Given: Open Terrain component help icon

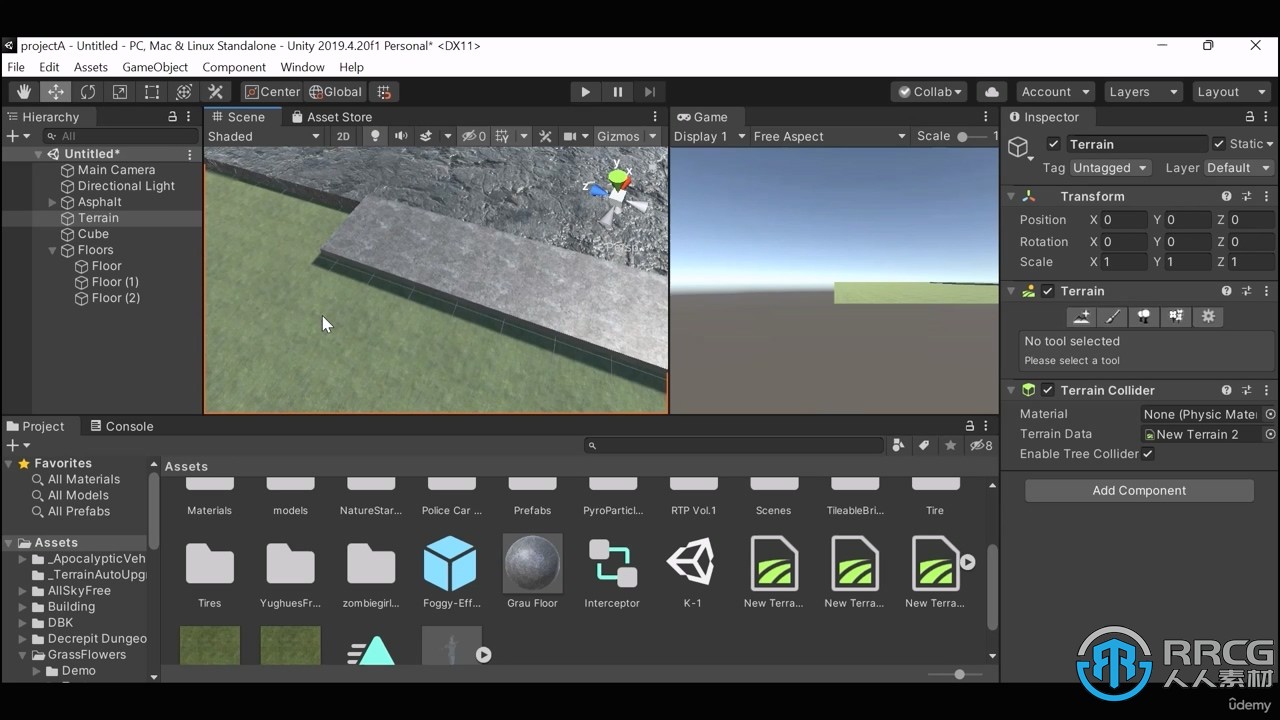Looking at the screenshot, I should (1226, 291).
